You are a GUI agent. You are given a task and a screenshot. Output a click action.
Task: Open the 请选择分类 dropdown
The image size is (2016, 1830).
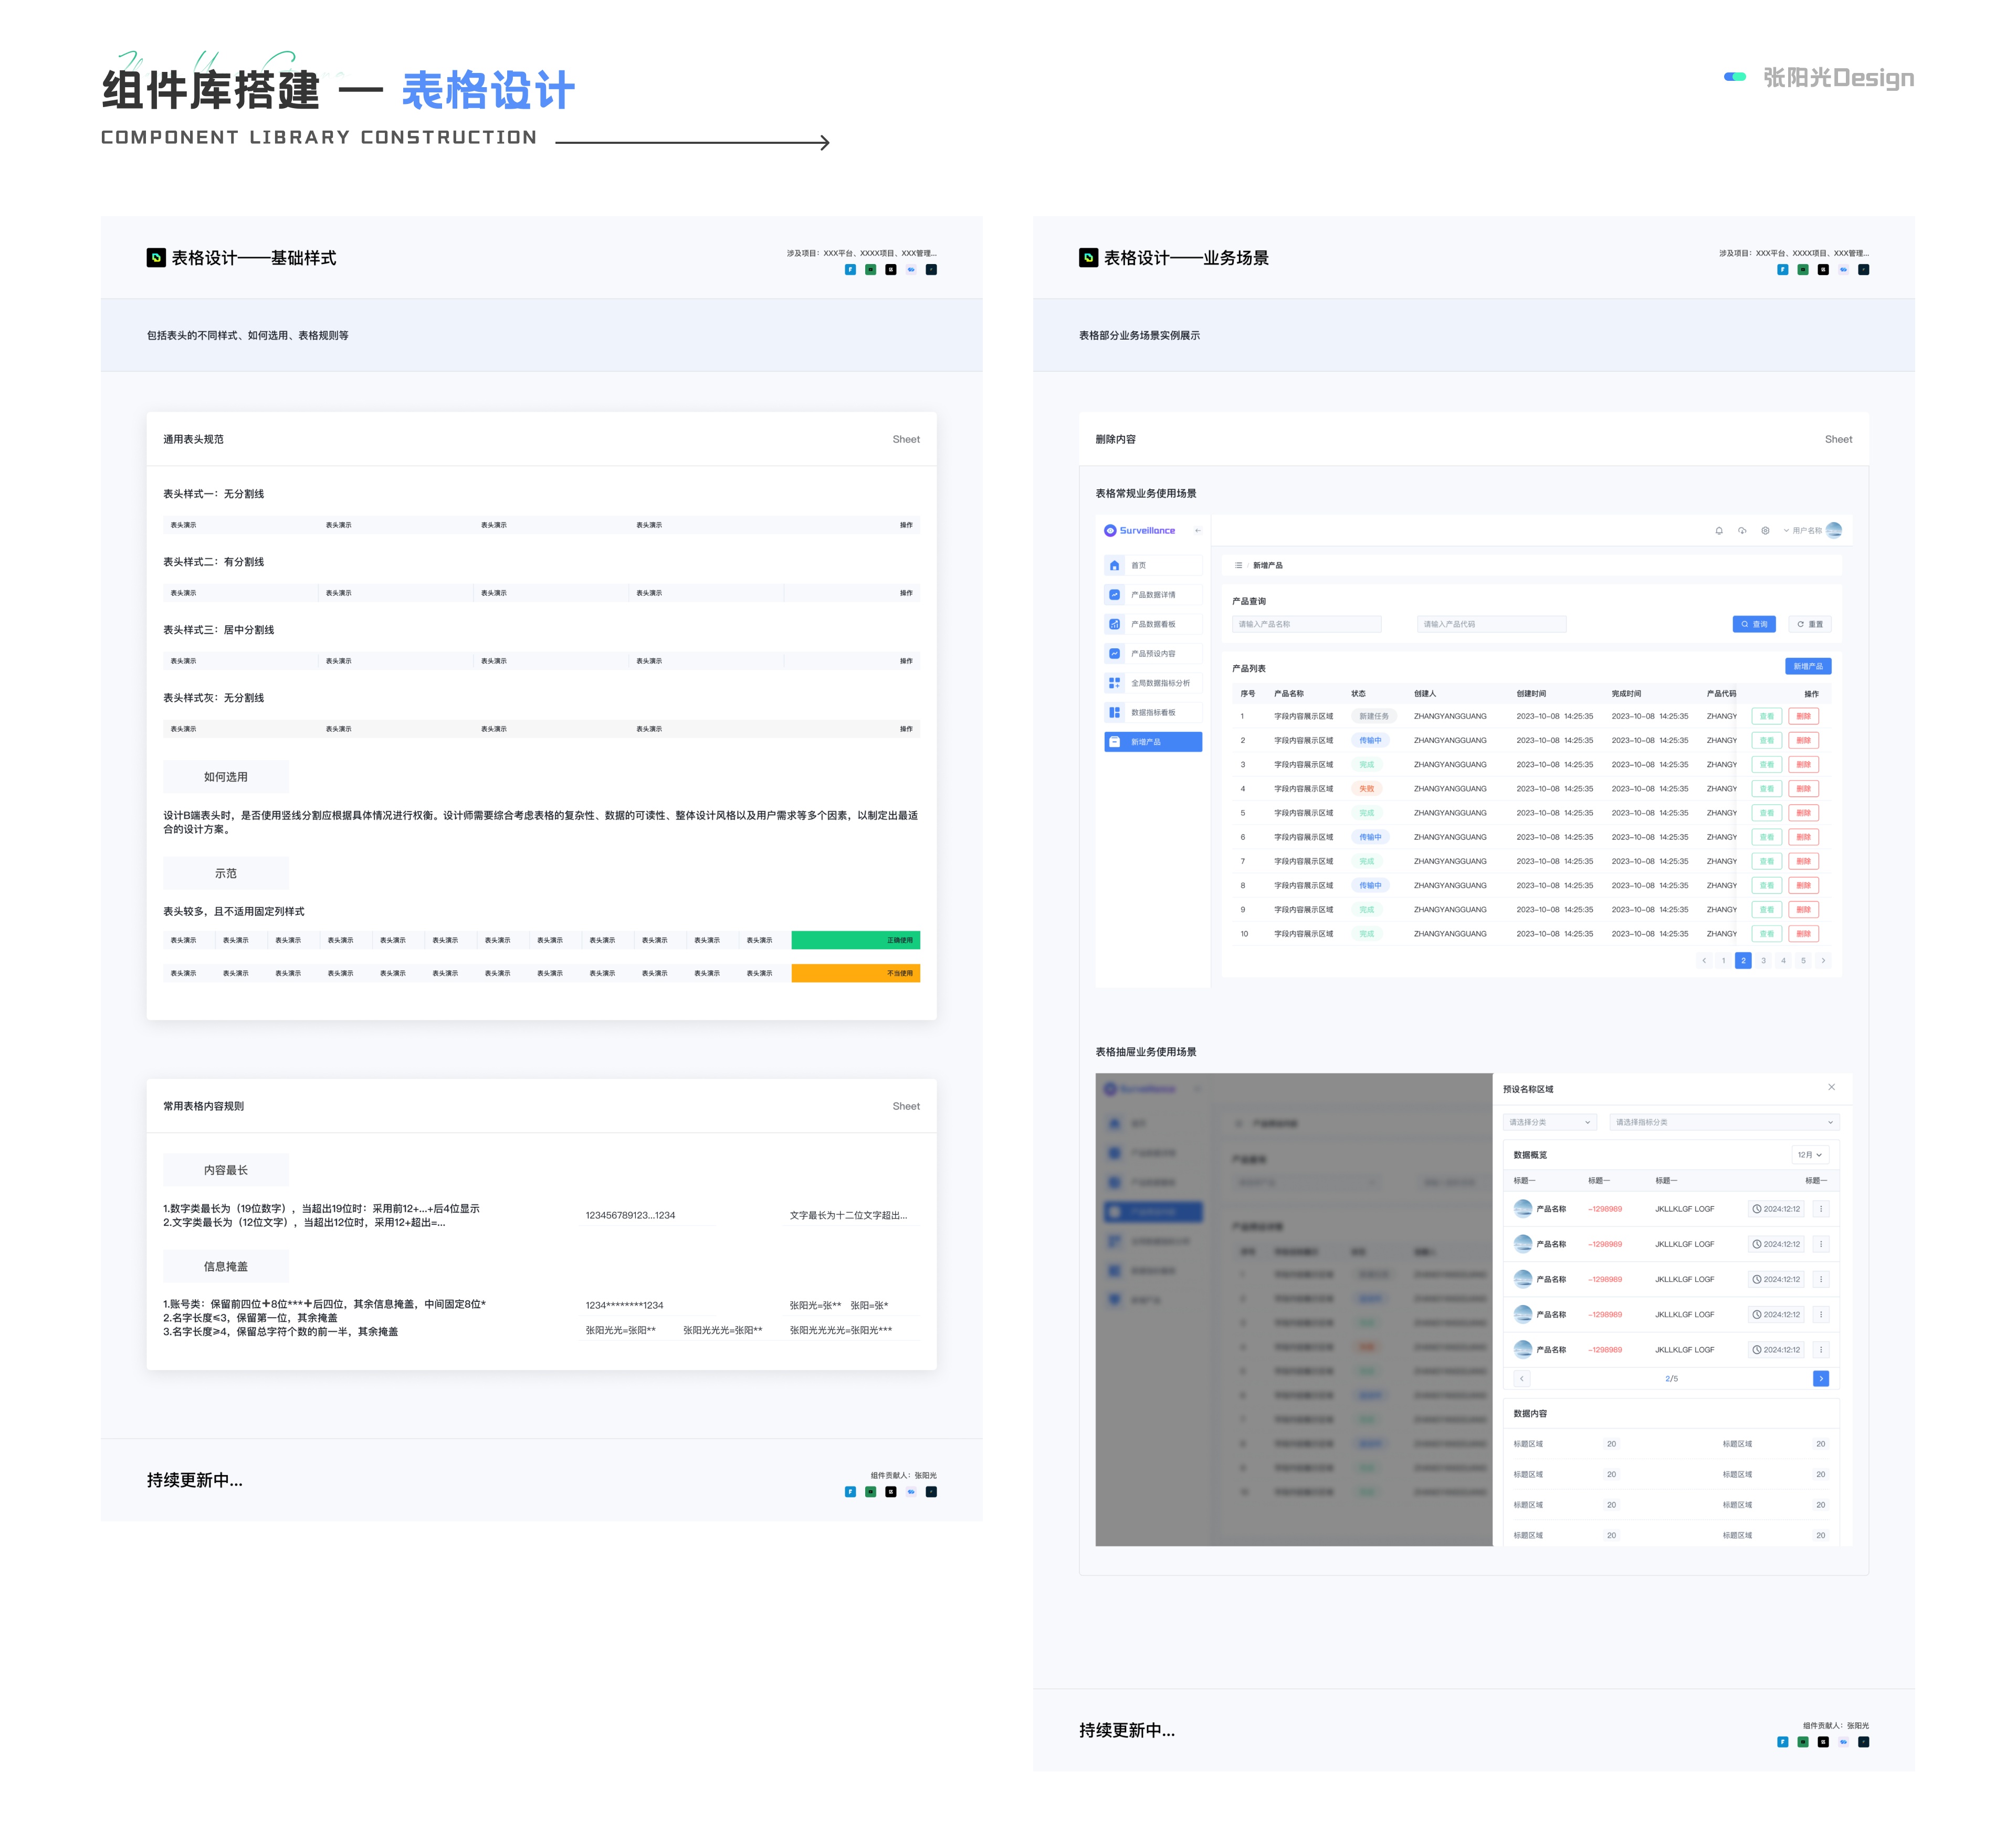click(1549, 1122)
